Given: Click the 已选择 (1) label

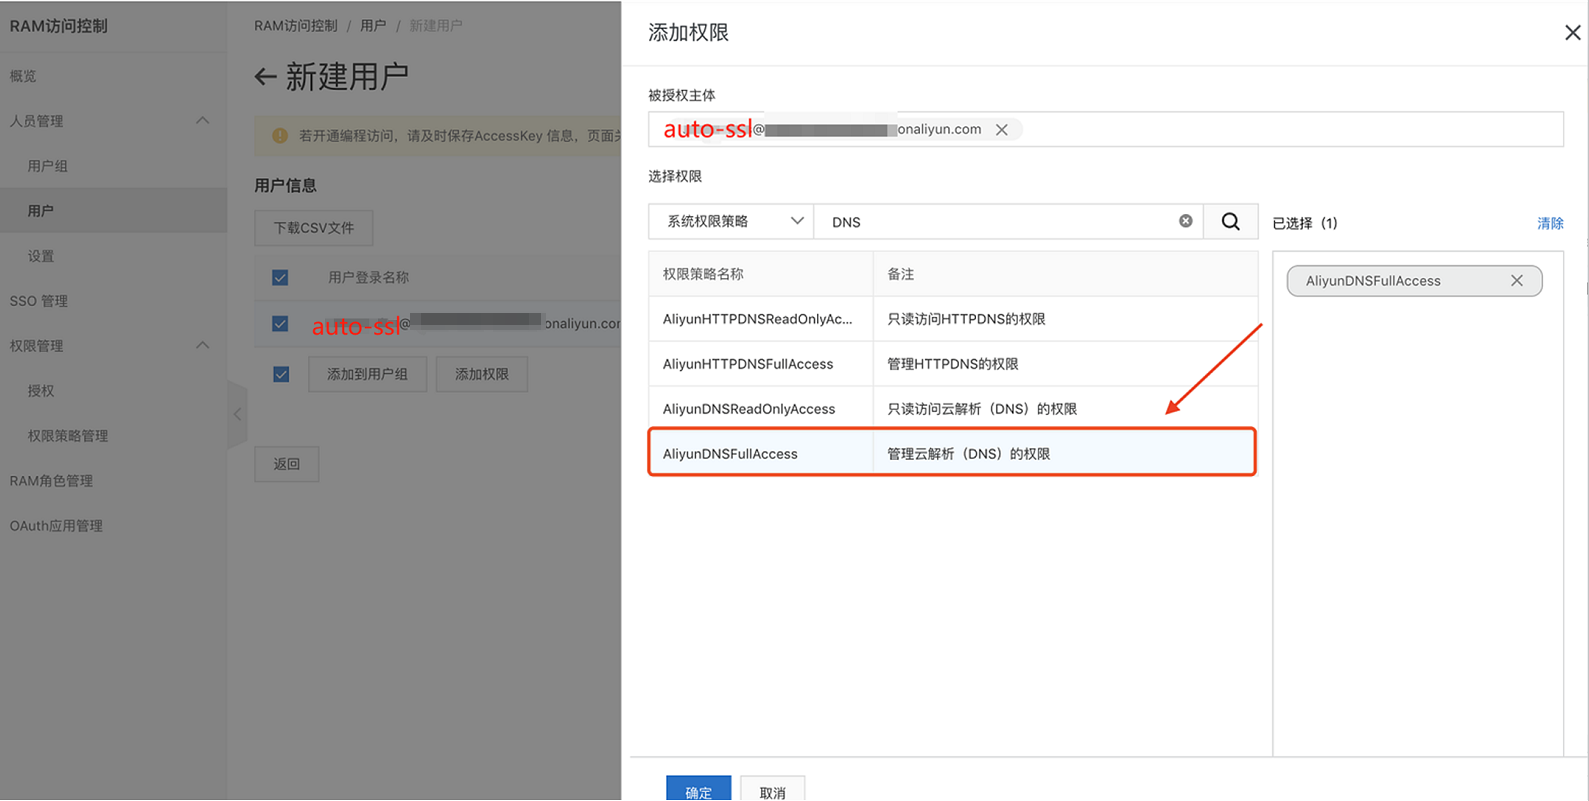Looking at the screenshot, I should point(1304,223).
